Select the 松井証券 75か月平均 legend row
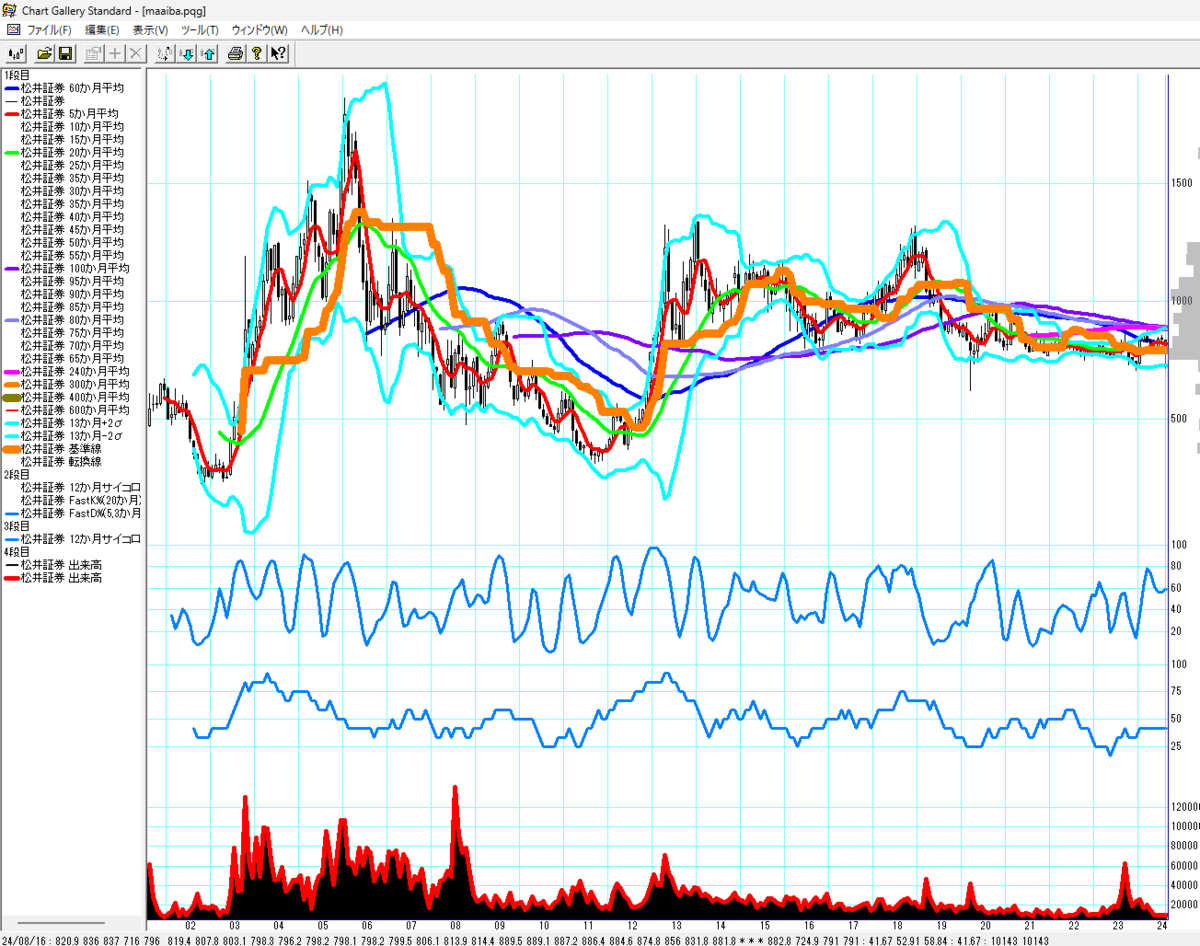Image resolution: width=1200 pixels, height=946 pixels. (72, 333)
